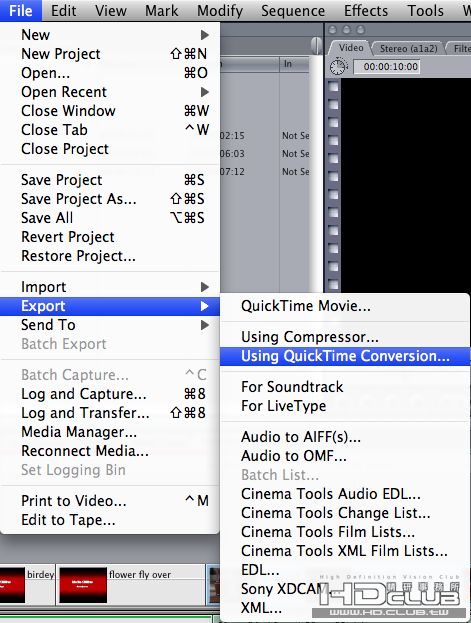Screen dimensions: 471x623
Task: Open the Effects menu
Action: coord(366,11)
